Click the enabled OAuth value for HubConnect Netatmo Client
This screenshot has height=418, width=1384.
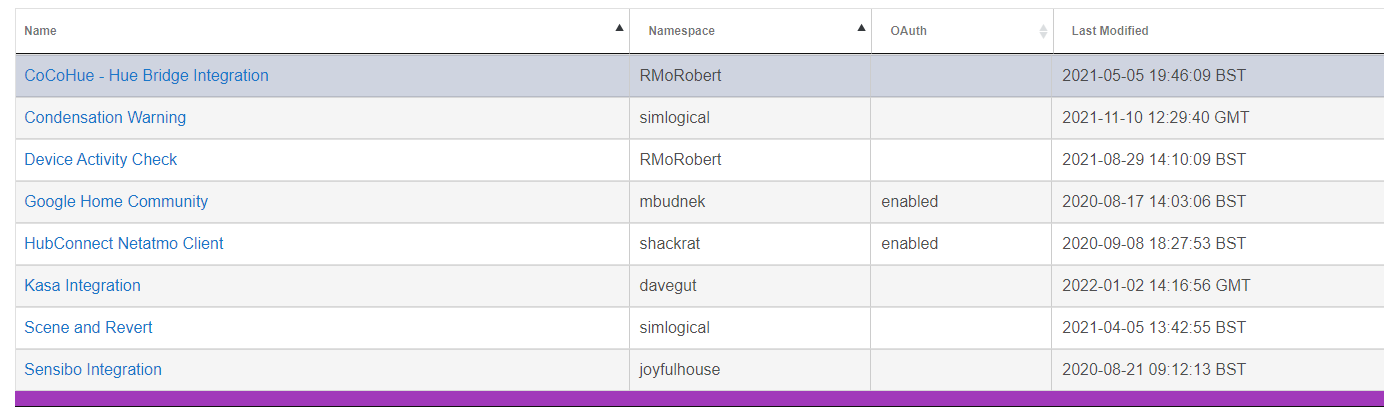(910, 244)
